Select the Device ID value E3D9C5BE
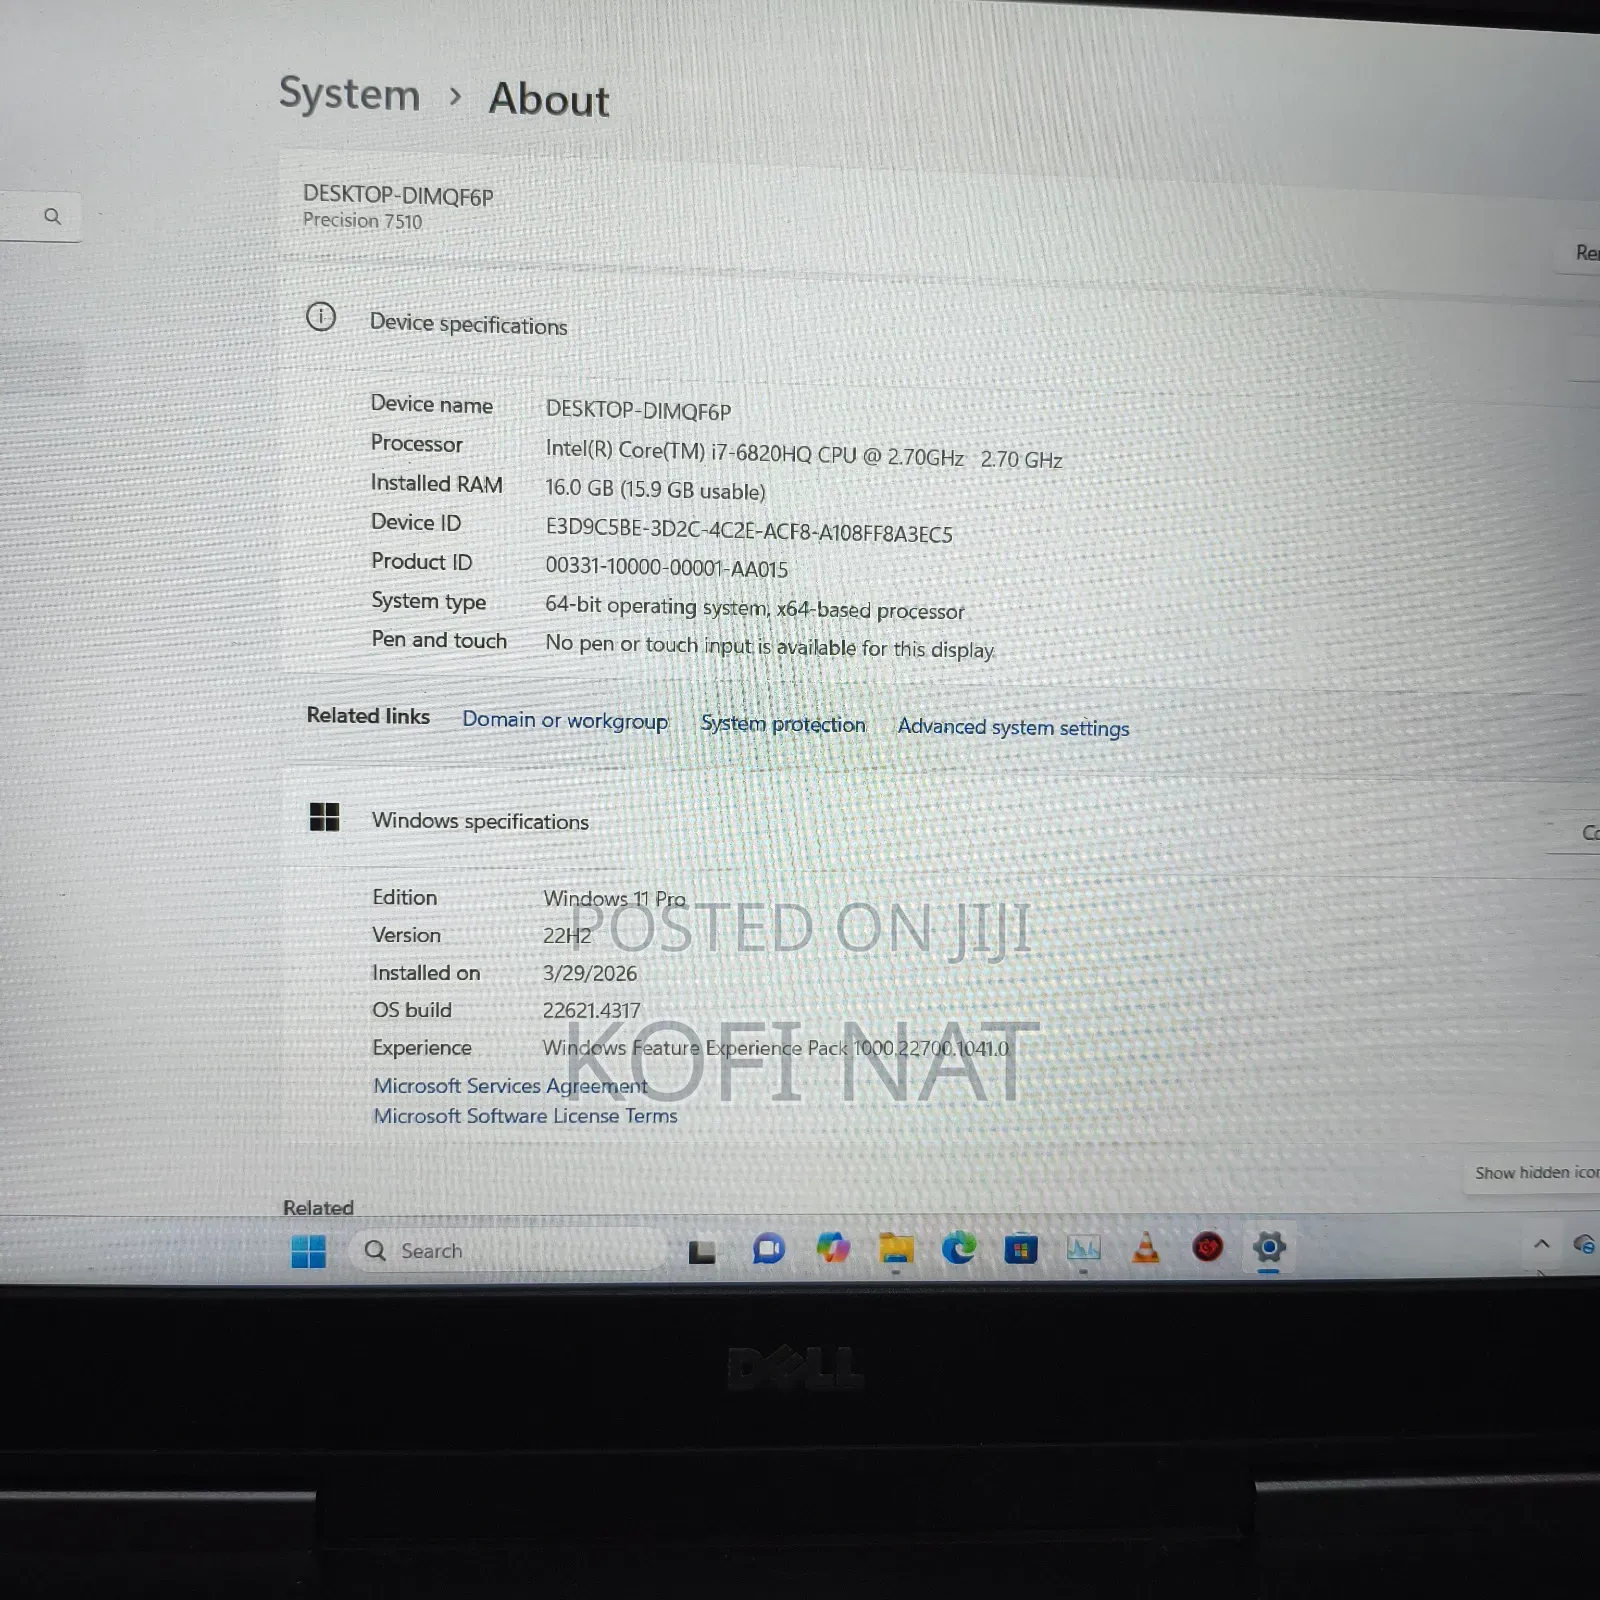Image resolution: width=1600 pixels, height=1600 pixels. [x=749, y=530]
